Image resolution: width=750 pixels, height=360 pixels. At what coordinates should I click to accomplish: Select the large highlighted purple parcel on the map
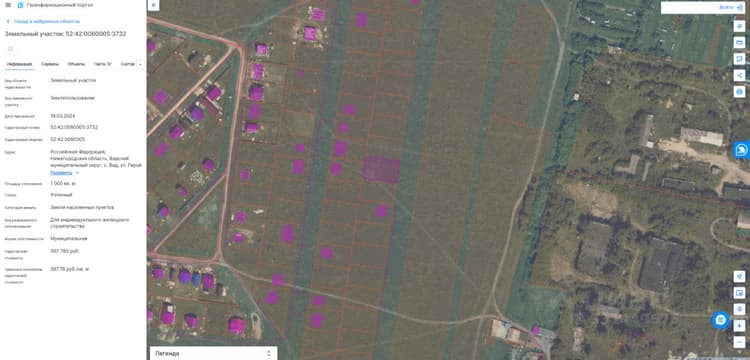coord(381,169)
